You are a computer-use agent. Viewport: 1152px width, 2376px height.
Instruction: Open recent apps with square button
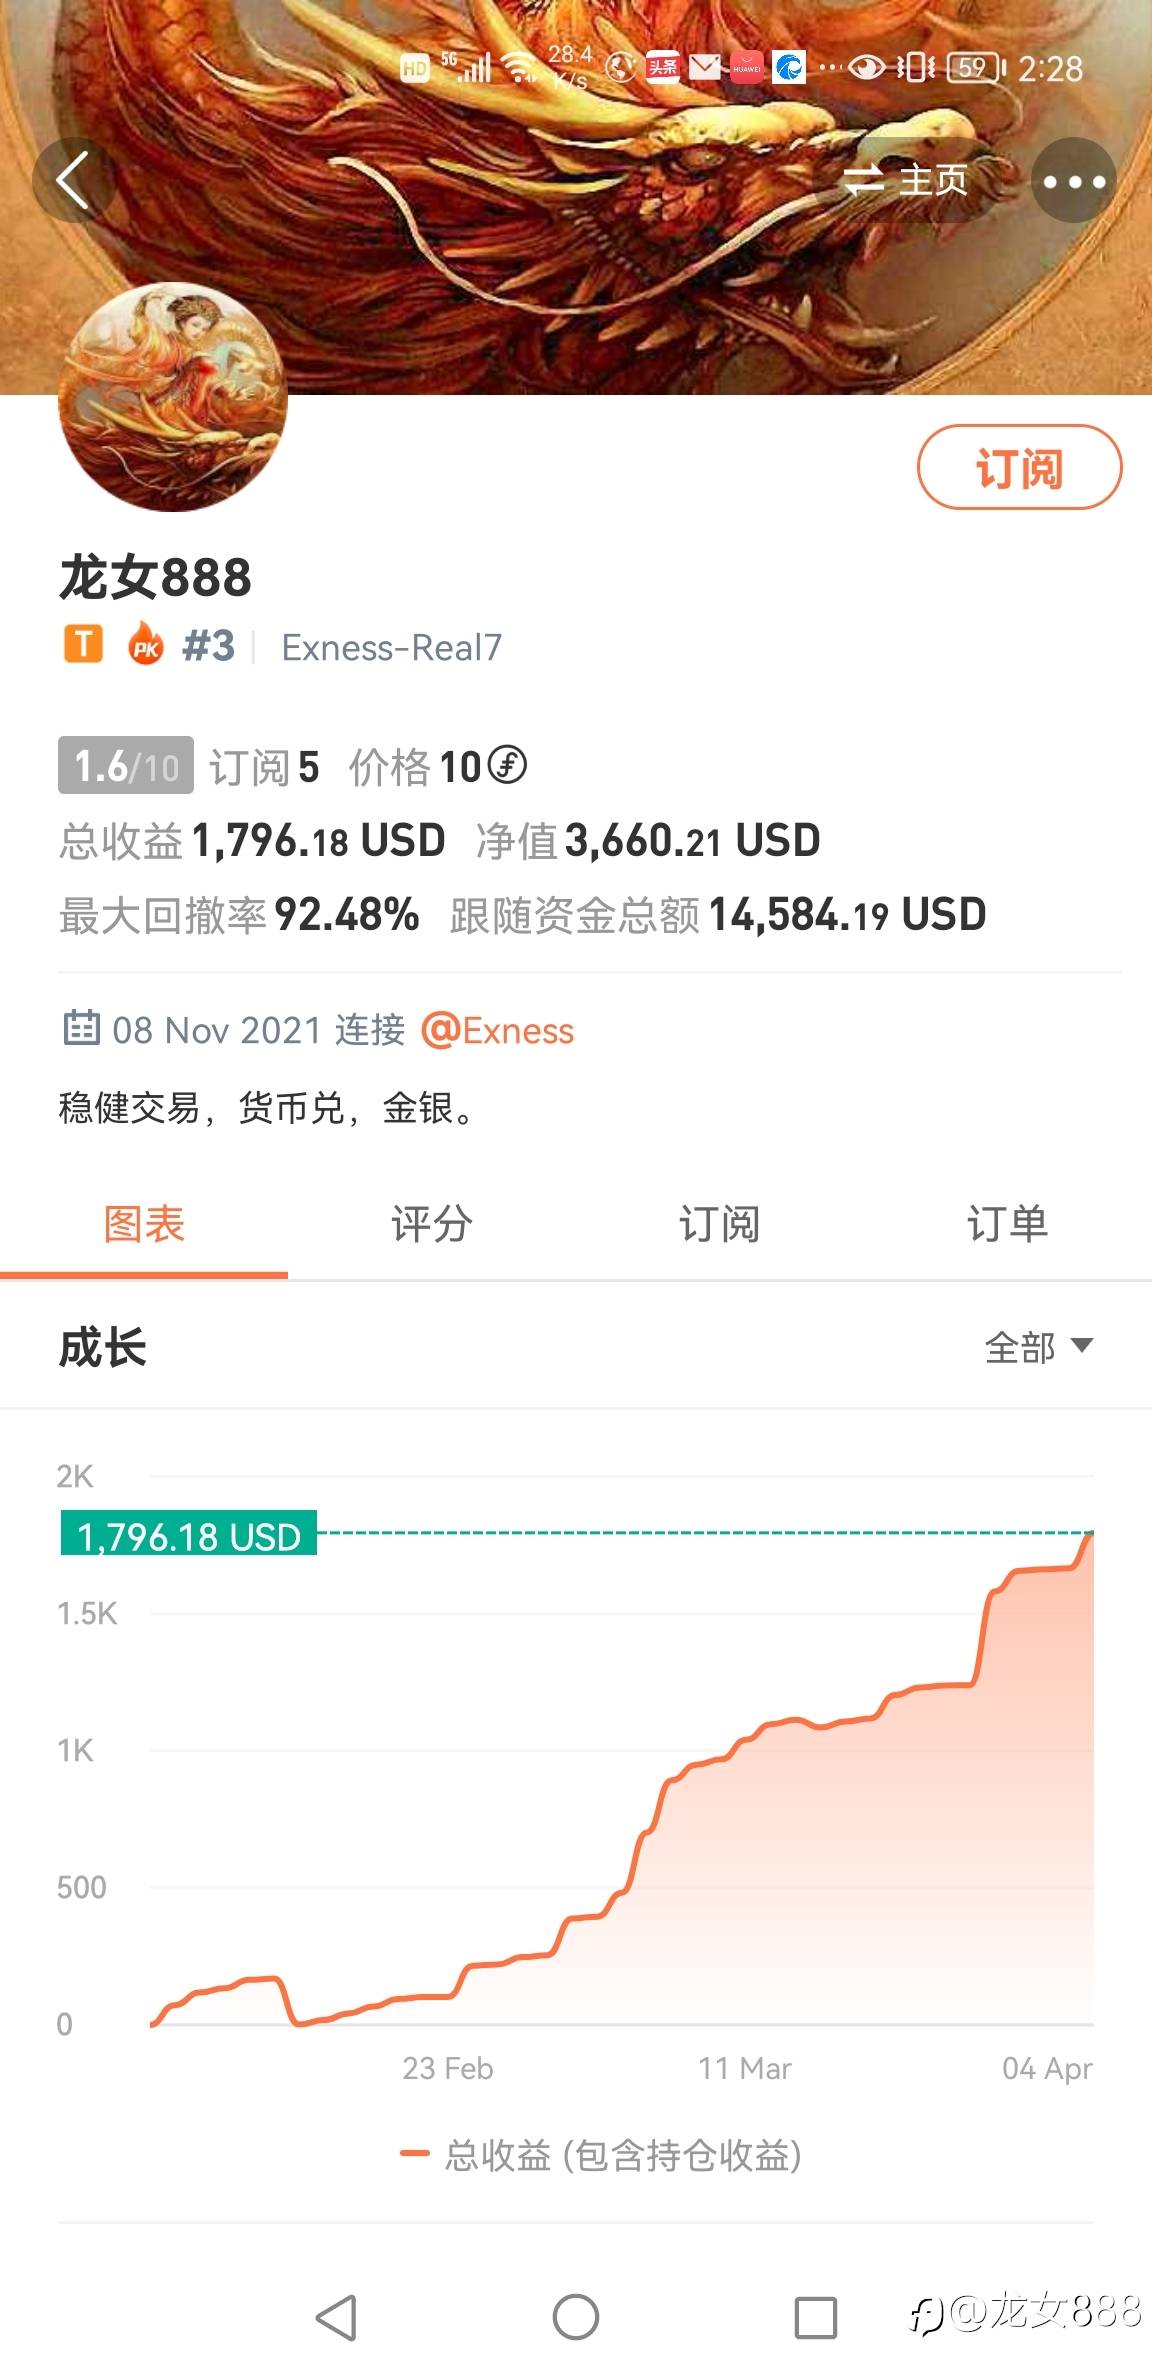(815, 2317)
